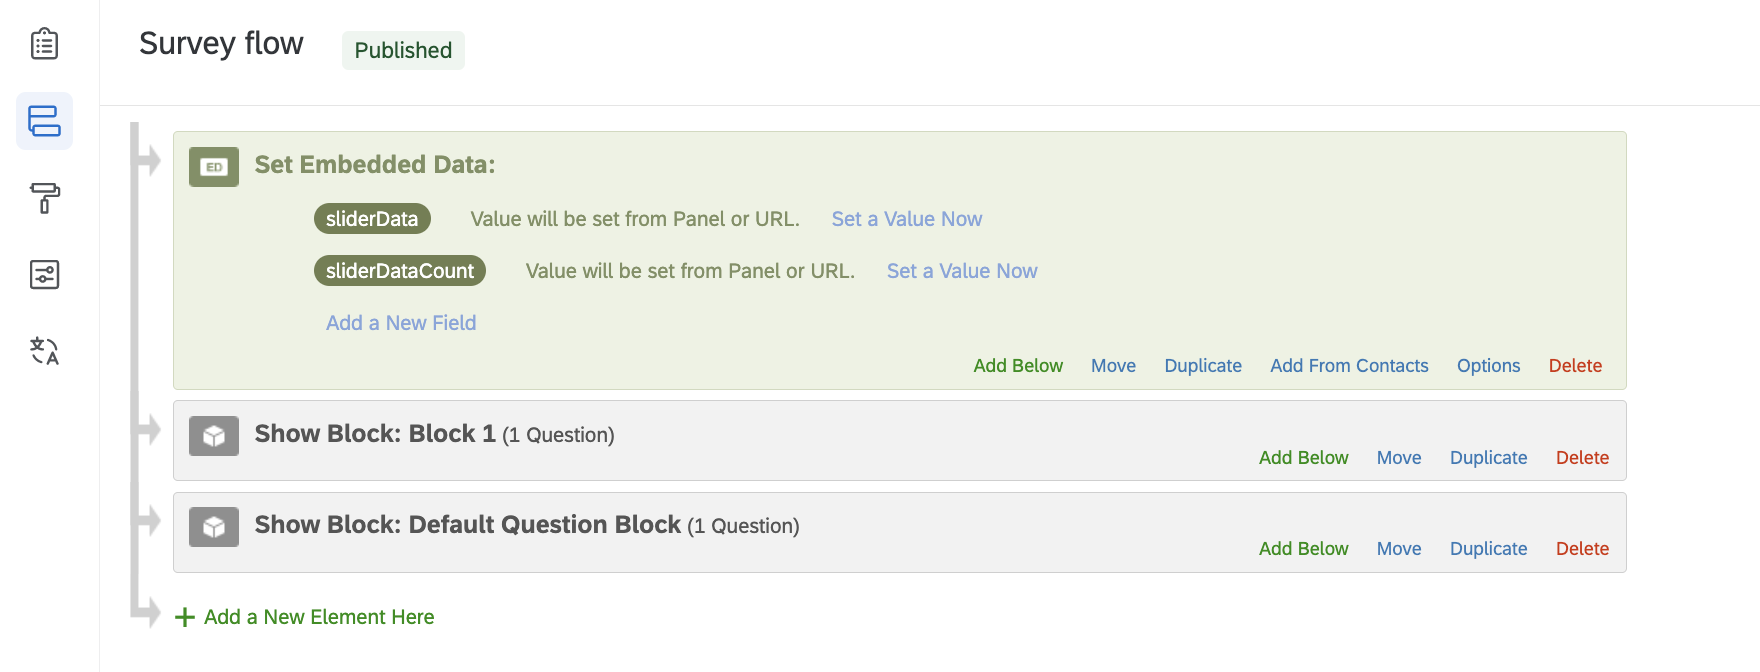Click the sliderData field name pill

point(372,218)
